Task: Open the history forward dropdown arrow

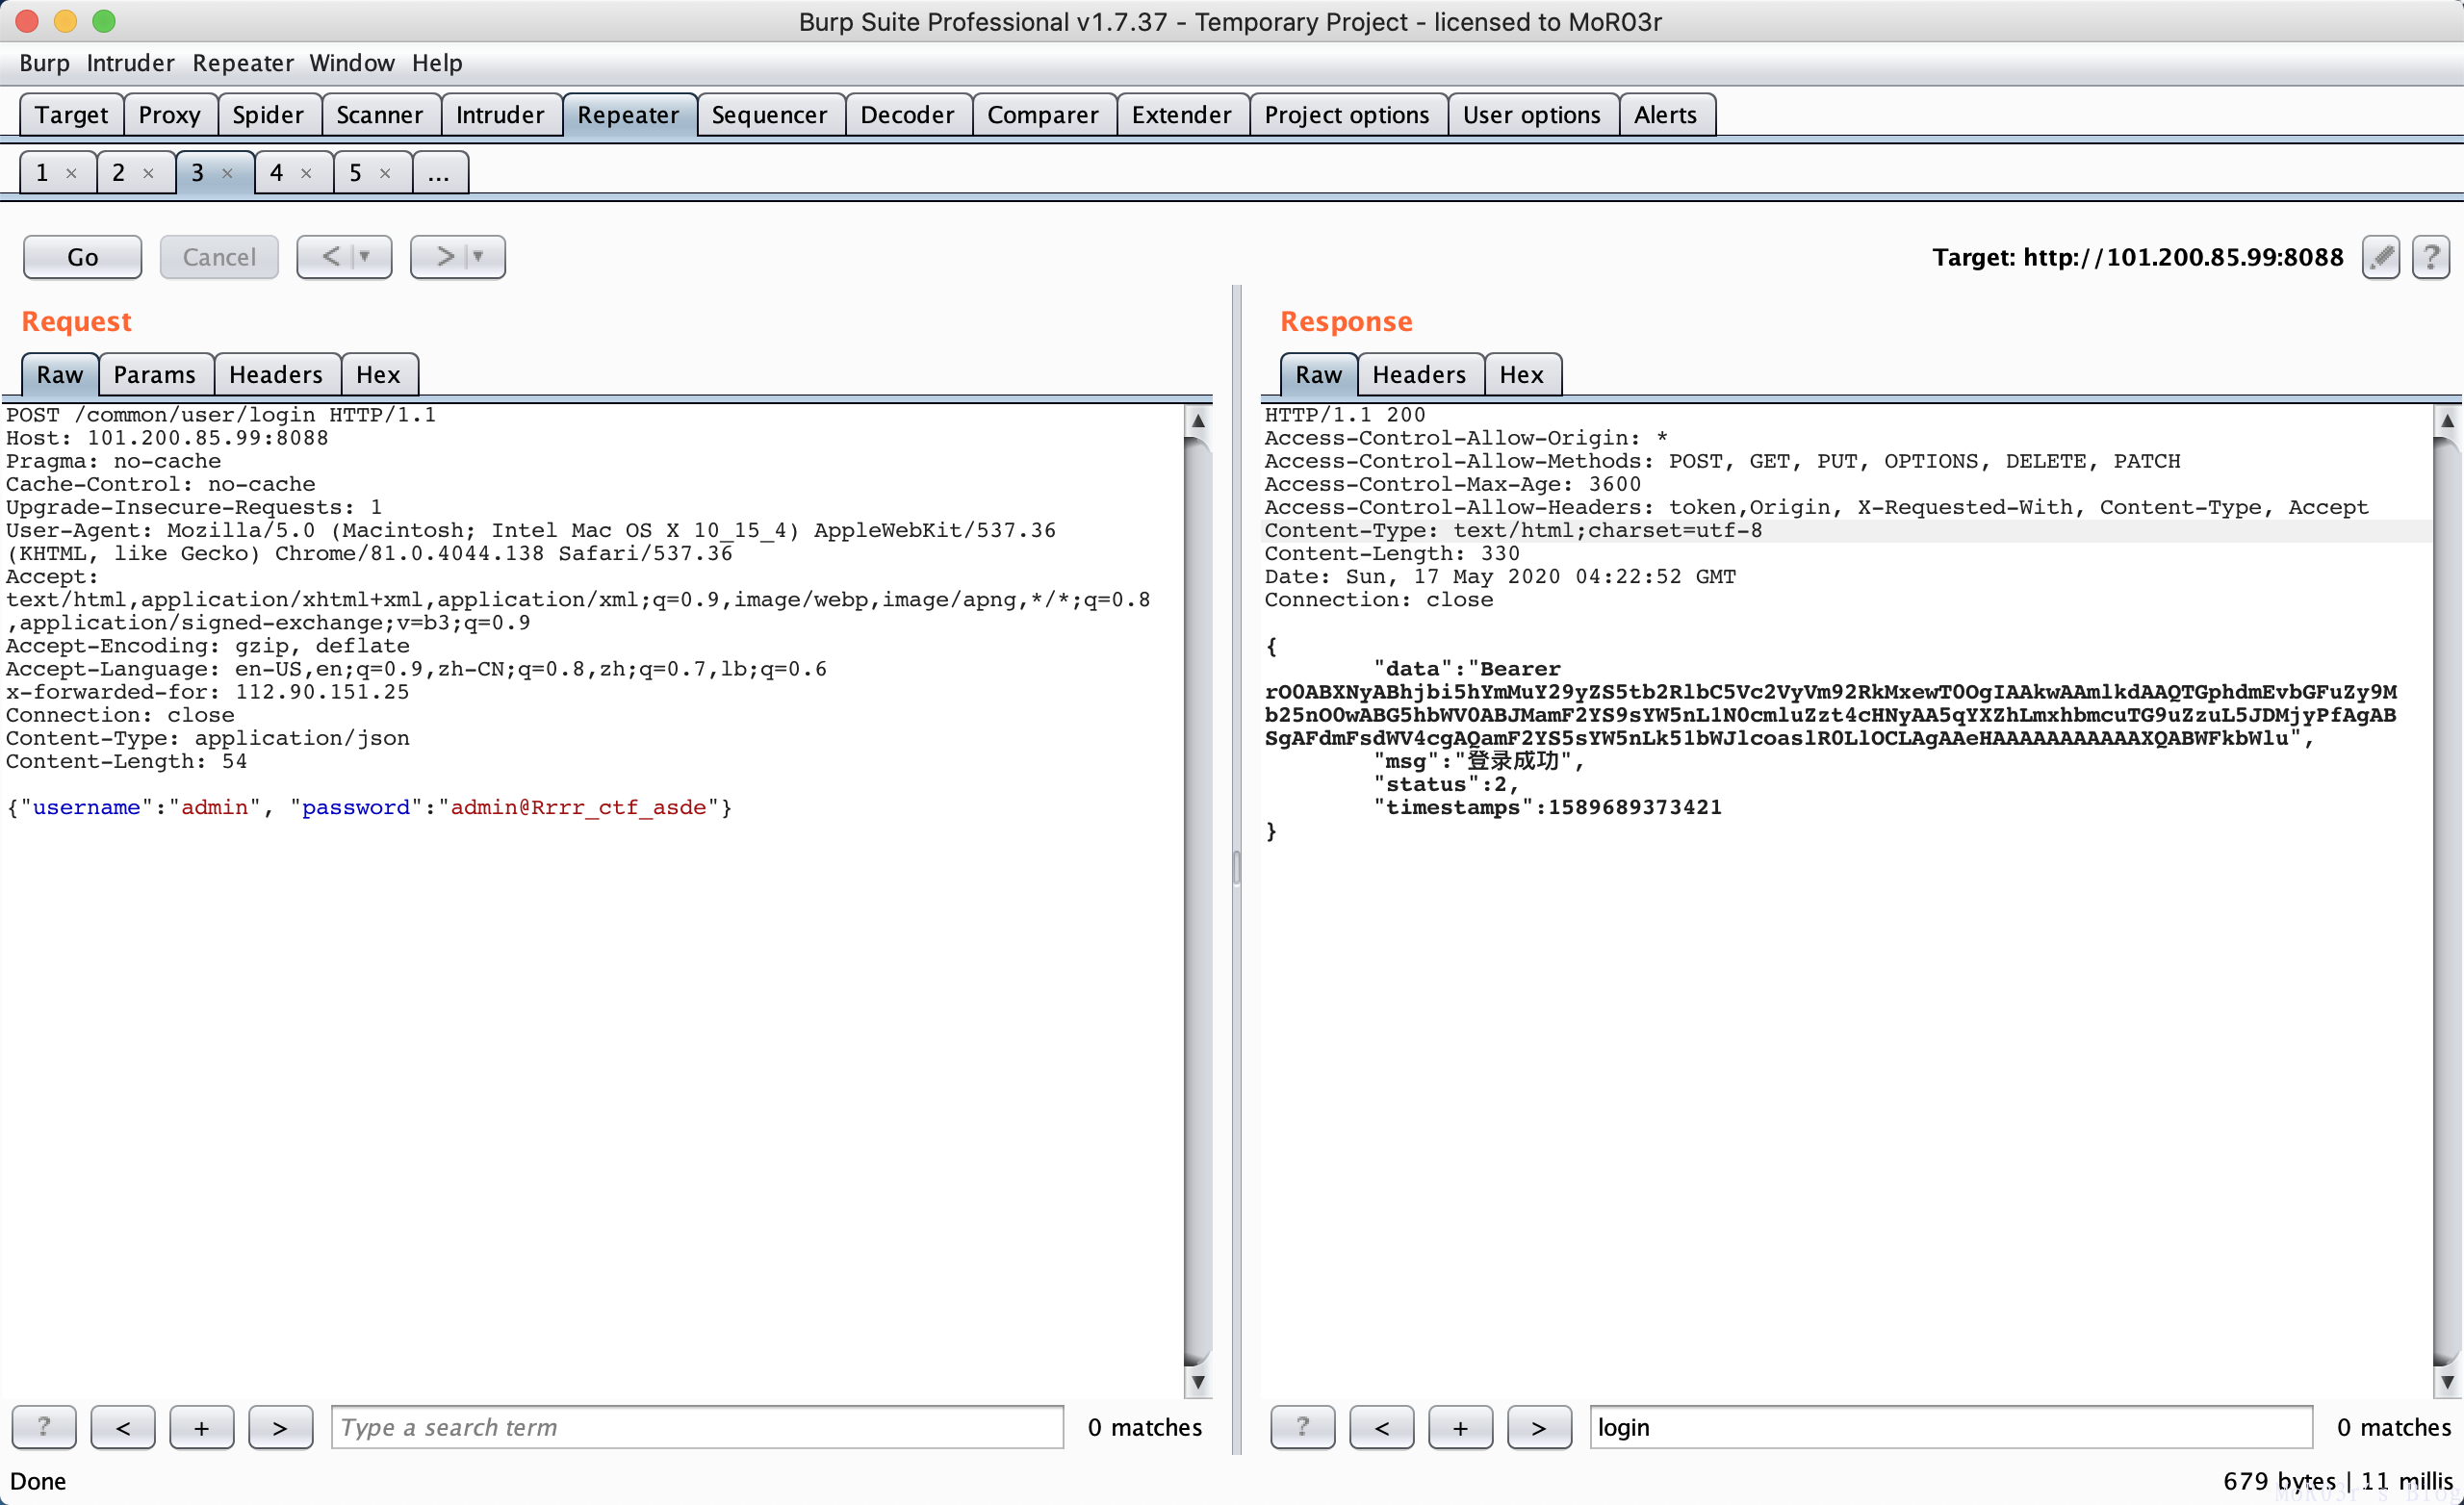Action: 479,257
